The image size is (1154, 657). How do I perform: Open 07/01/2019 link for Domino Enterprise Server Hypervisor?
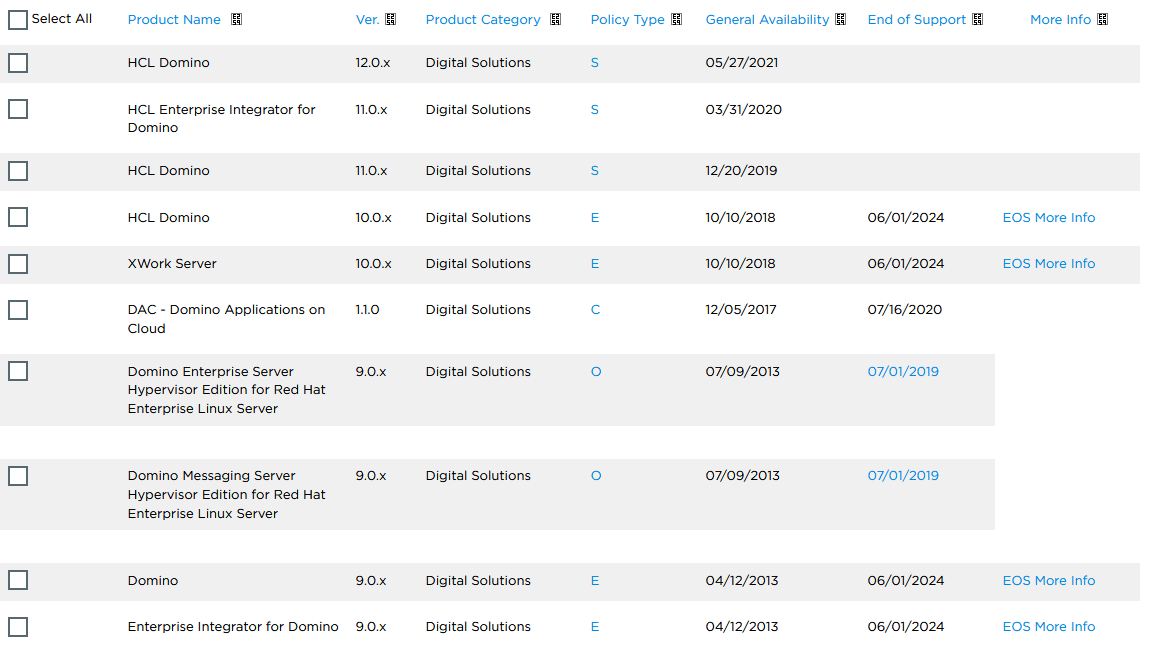tap(903, 372)
